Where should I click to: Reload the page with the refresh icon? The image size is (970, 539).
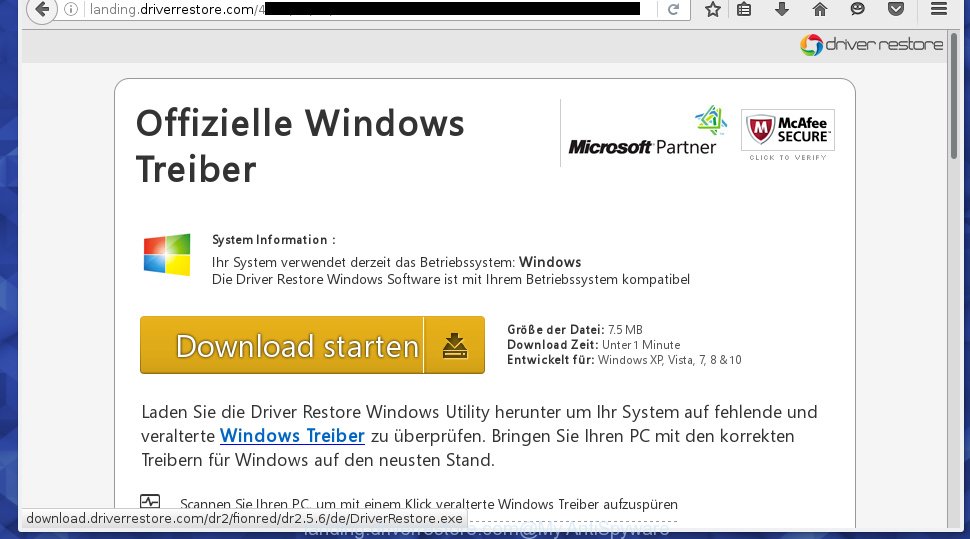[x=673, y=9]
